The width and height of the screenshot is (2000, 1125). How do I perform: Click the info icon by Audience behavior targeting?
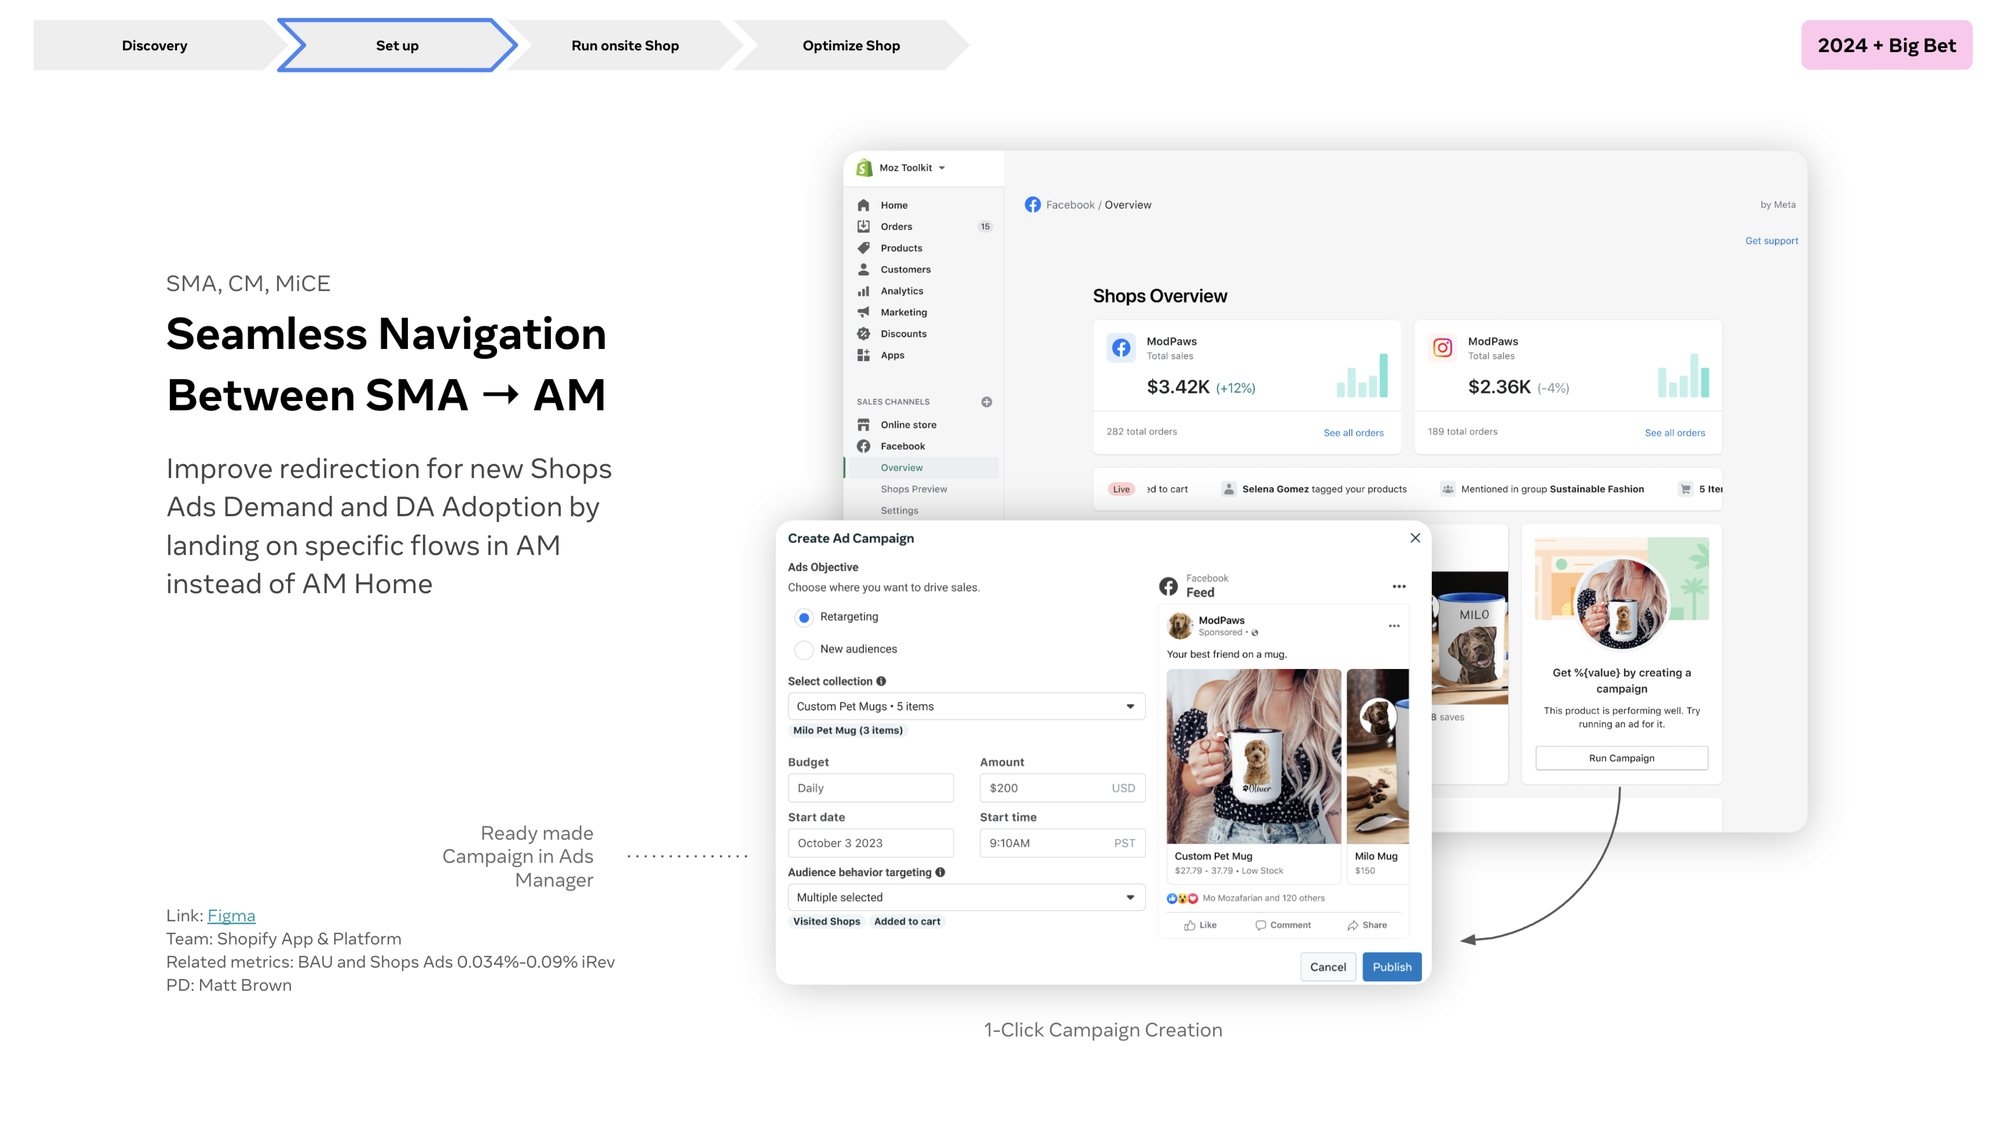point(940,872)
